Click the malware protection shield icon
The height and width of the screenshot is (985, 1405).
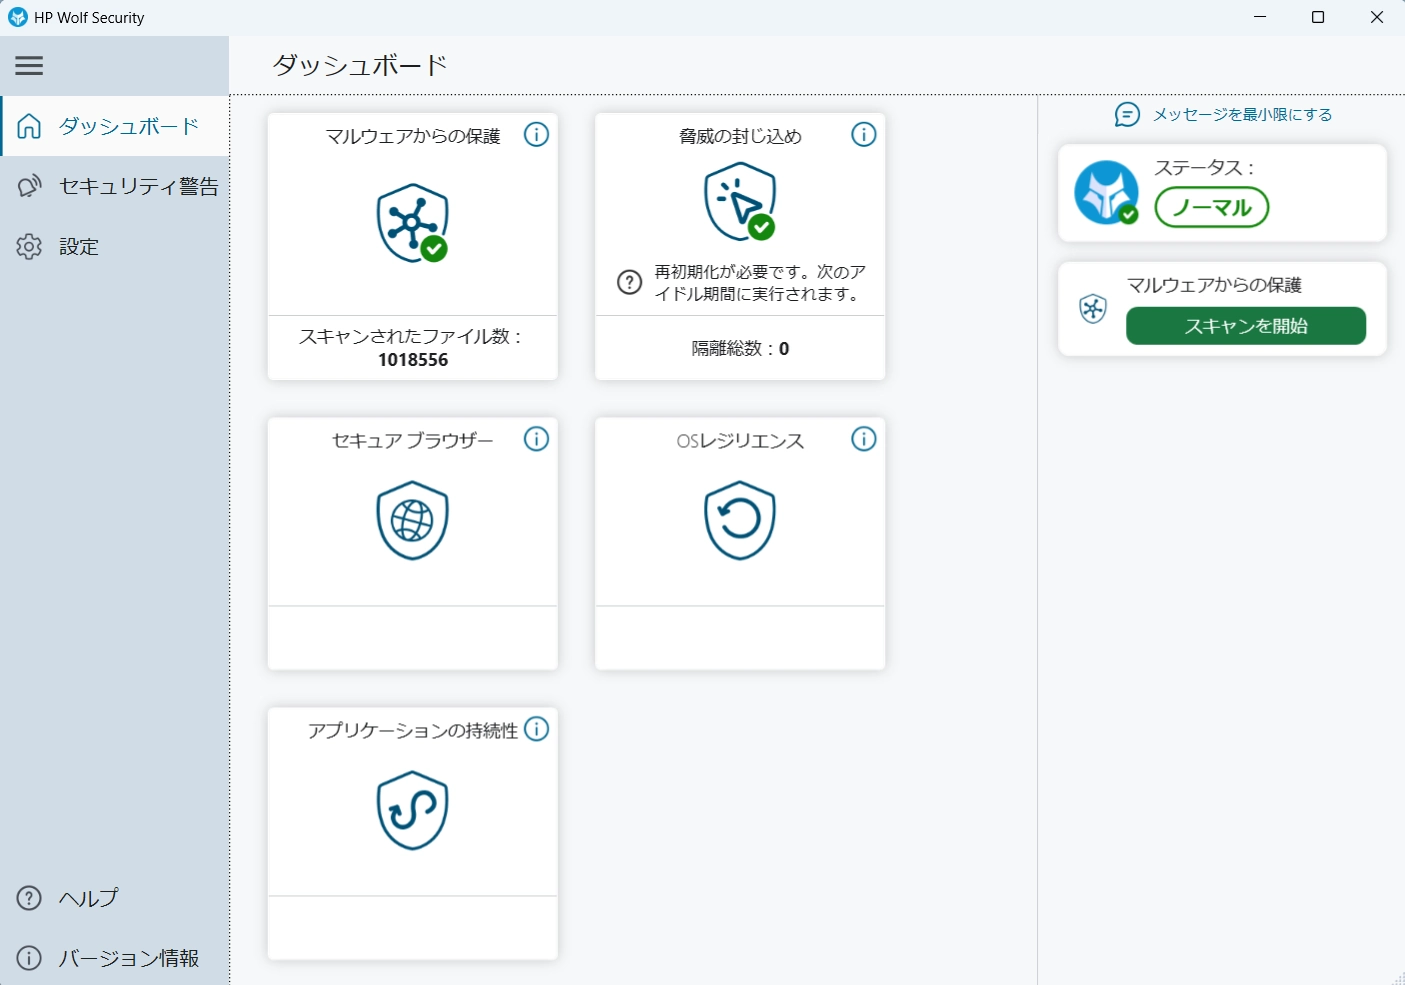click(412, 223)
